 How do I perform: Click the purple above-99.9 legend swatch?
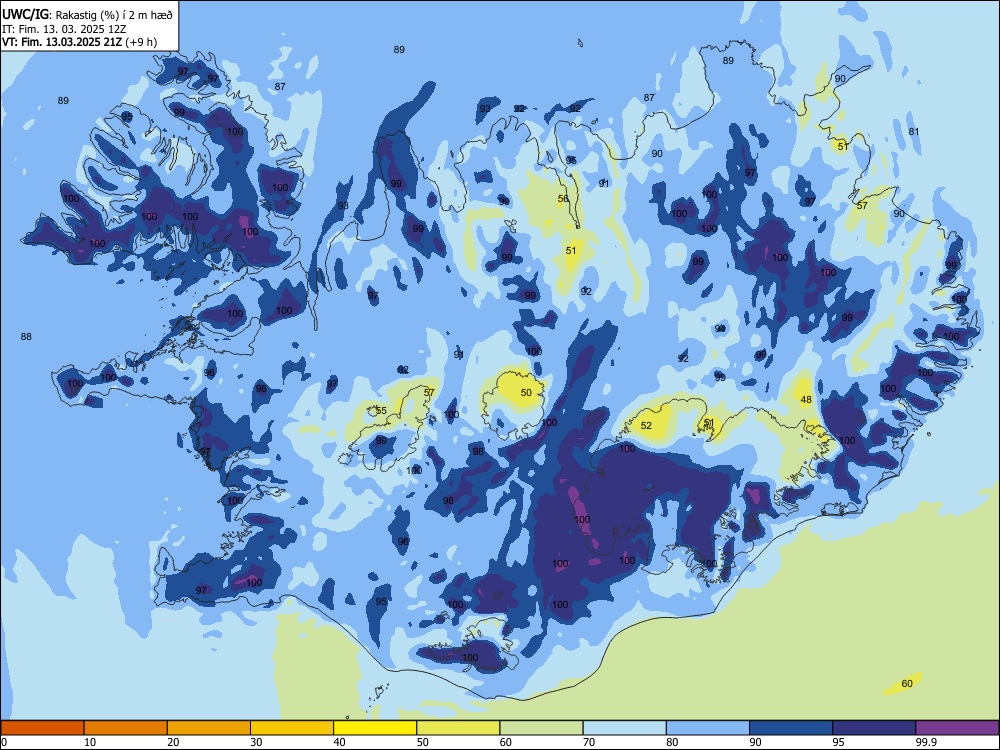click(957, 728)
